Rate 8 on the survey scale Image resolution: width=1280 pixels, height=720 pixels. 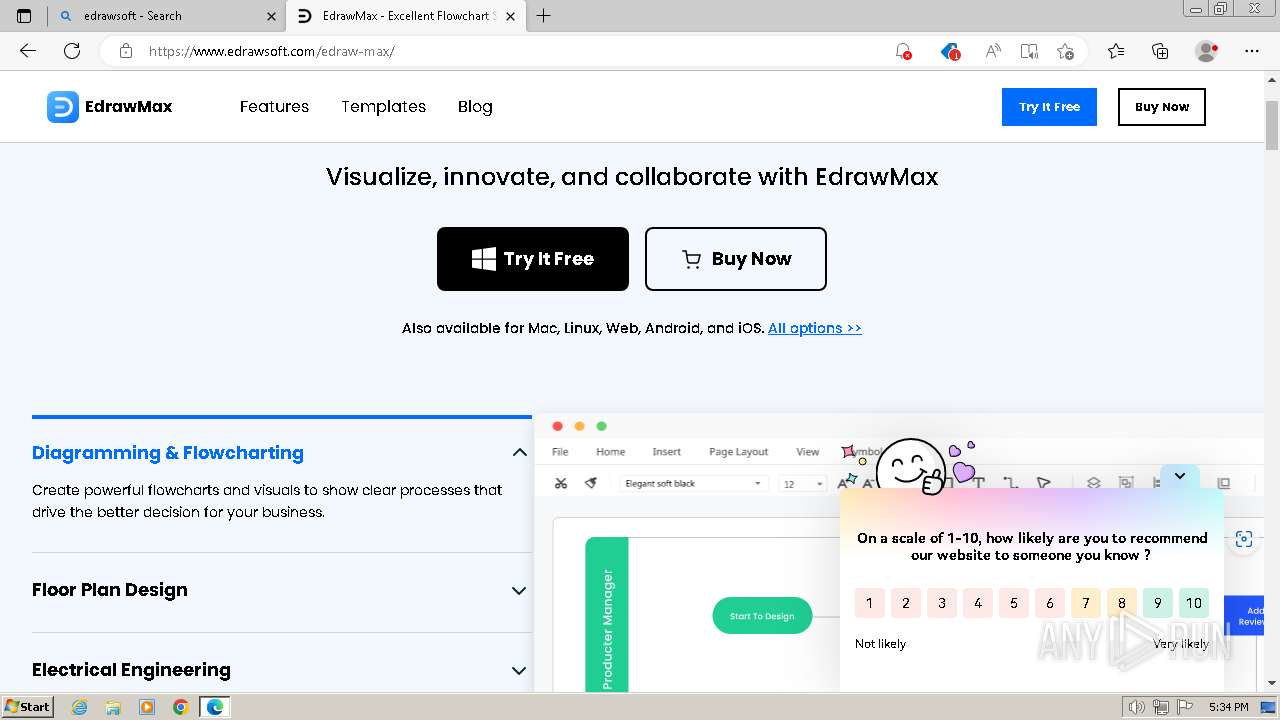point(1121,603)
